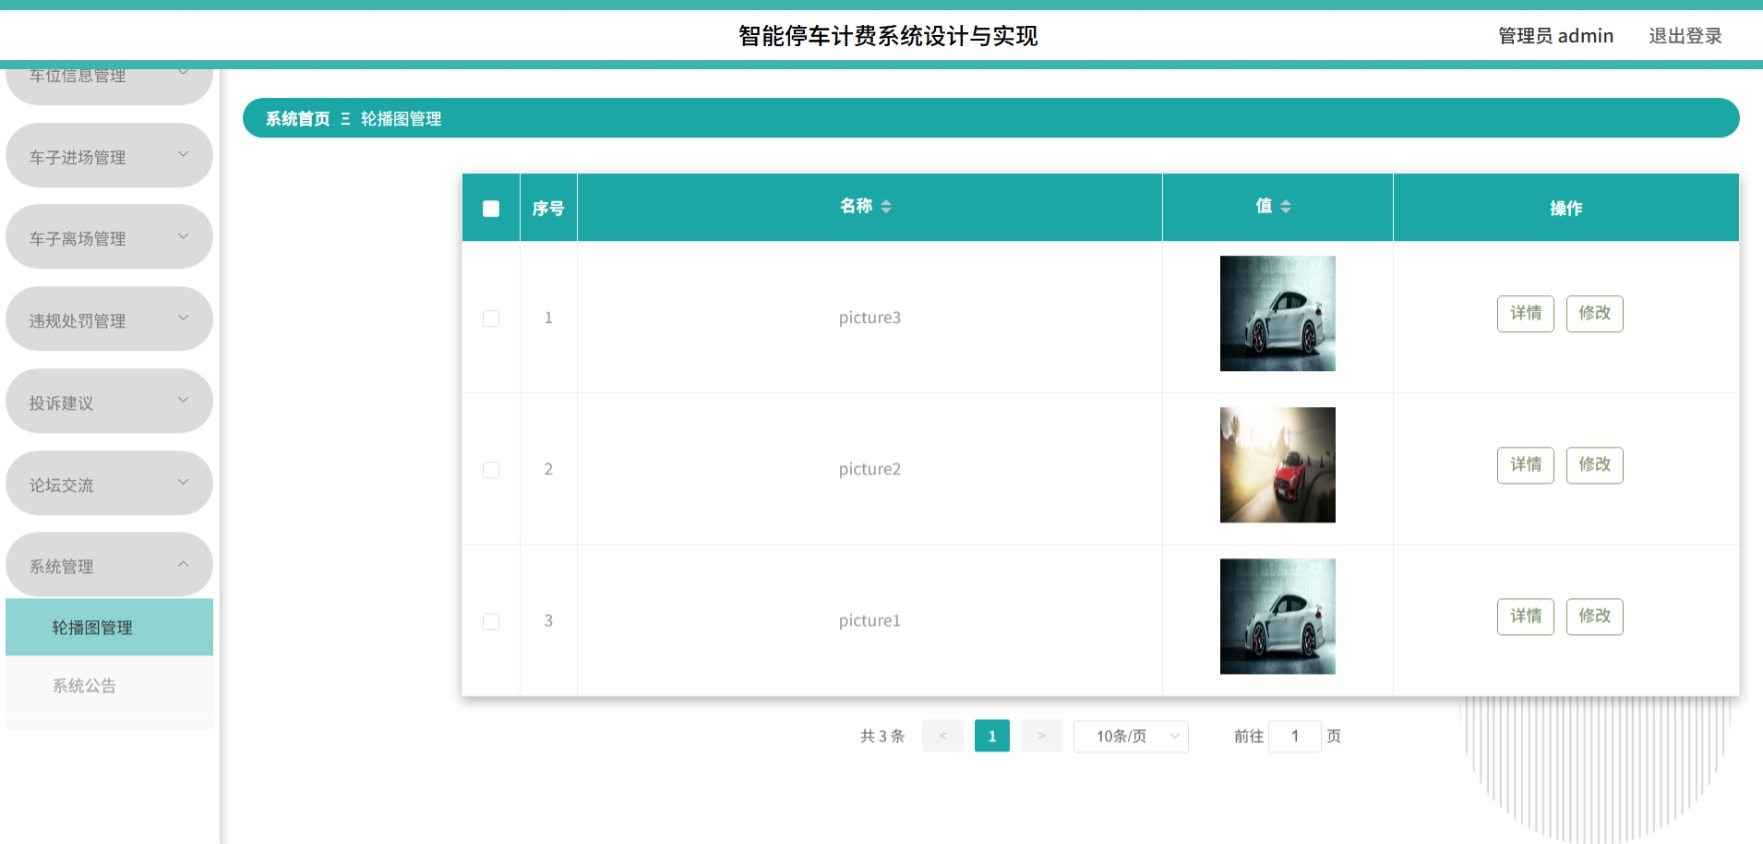This screenshot has height=844, width=1763.
Task: Expand the 车子进场管理 menu
Action: 109,156
